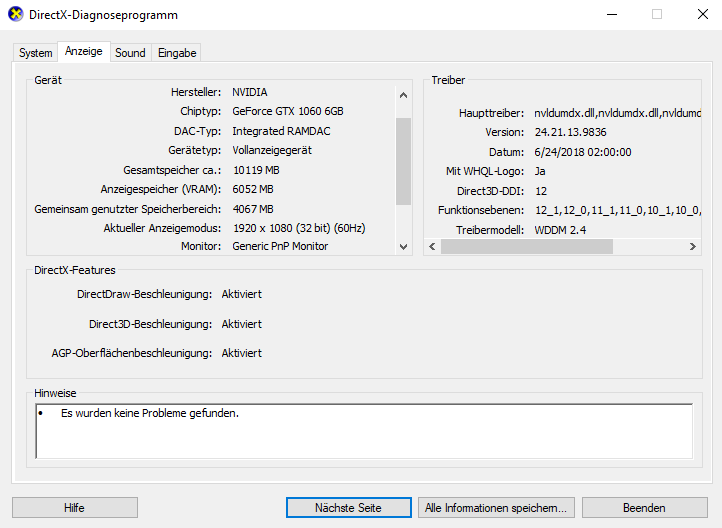The image size is (722, 528).
Task: Click the "DirectDraw-Beschleunigung:" label
Action: click(x=145, y=294)
